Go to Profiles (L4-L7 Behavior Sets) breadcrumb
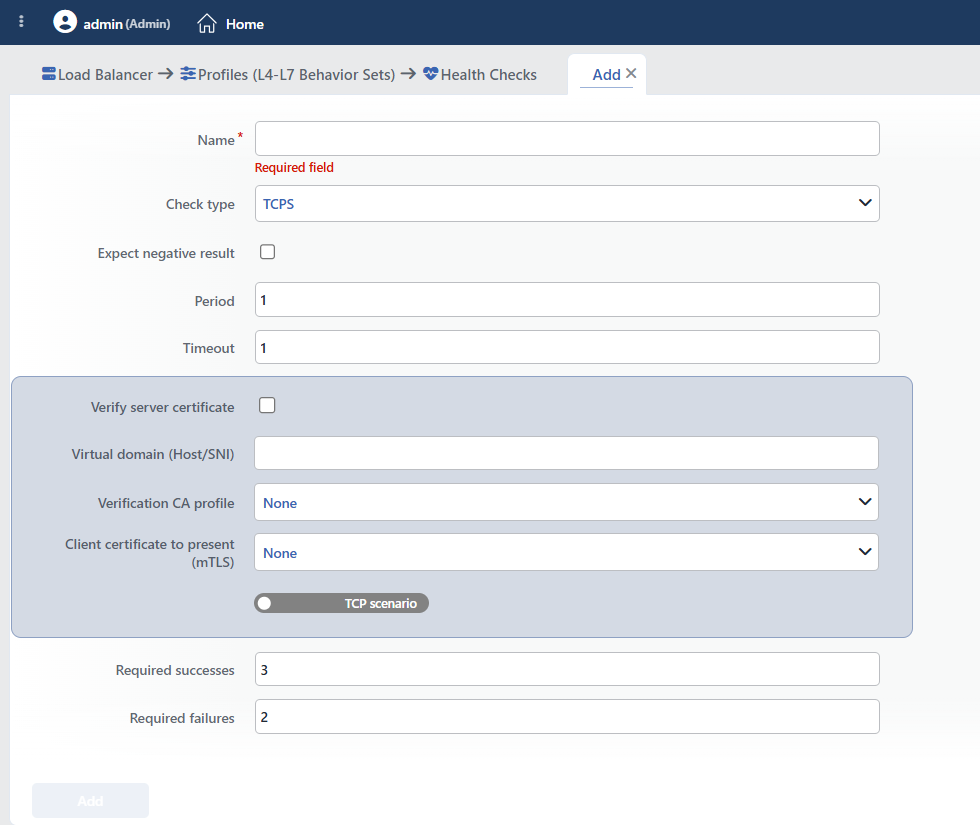The width and height of the screenshot is (980, 825). tap(296, 74)
